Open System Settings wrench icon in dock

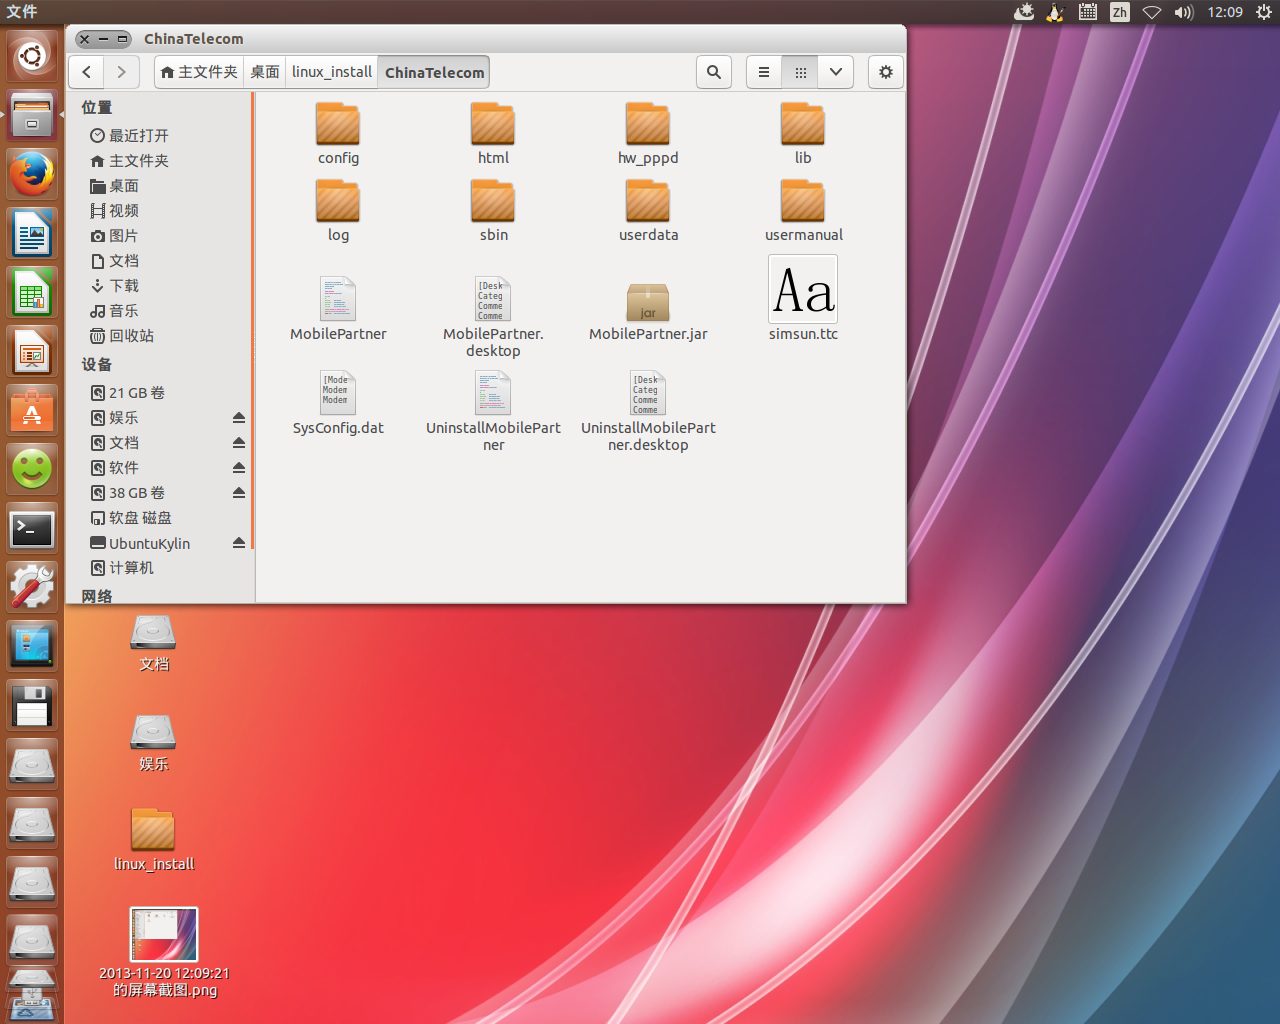pyautogui.click(x=32, y=587)
